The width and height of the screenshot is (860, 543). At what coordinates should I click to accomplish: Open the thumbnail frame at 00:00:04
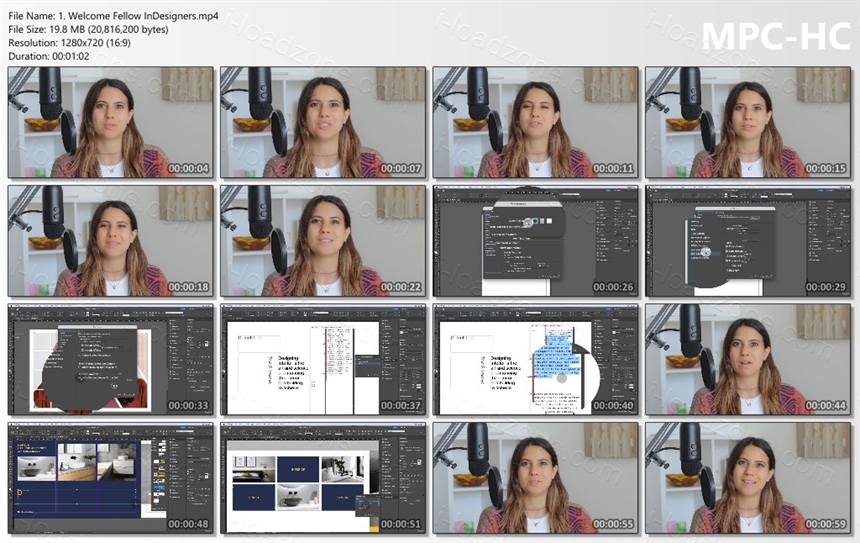pyautogui.click(x=111, y=122)
